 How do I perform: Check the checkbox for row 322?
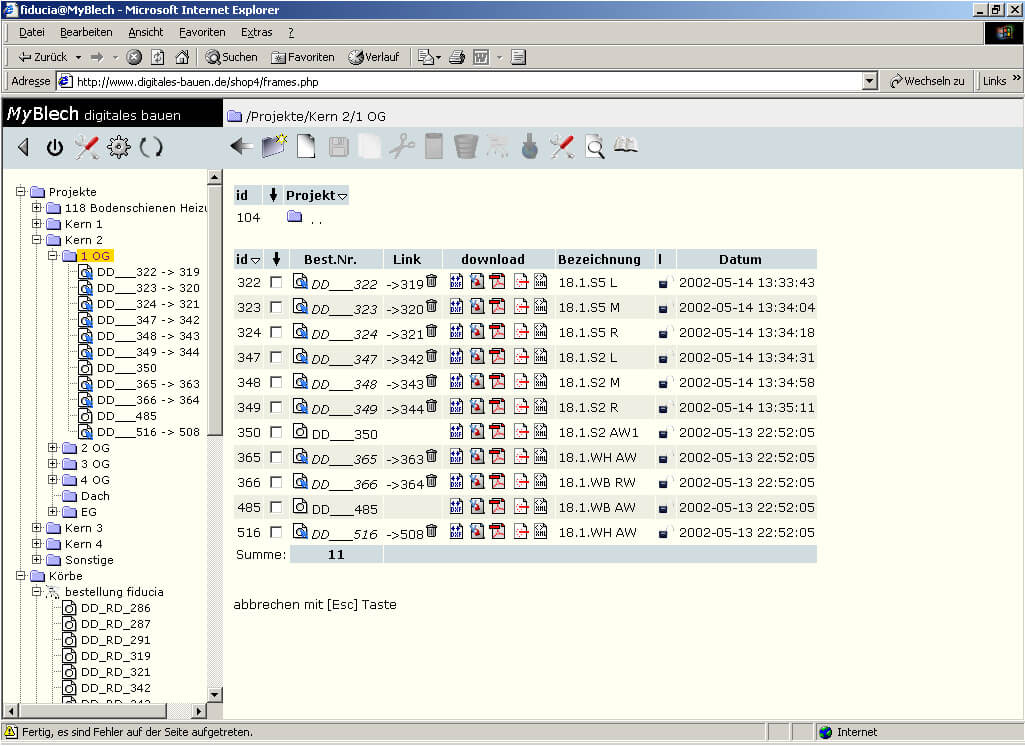(275, 283)
